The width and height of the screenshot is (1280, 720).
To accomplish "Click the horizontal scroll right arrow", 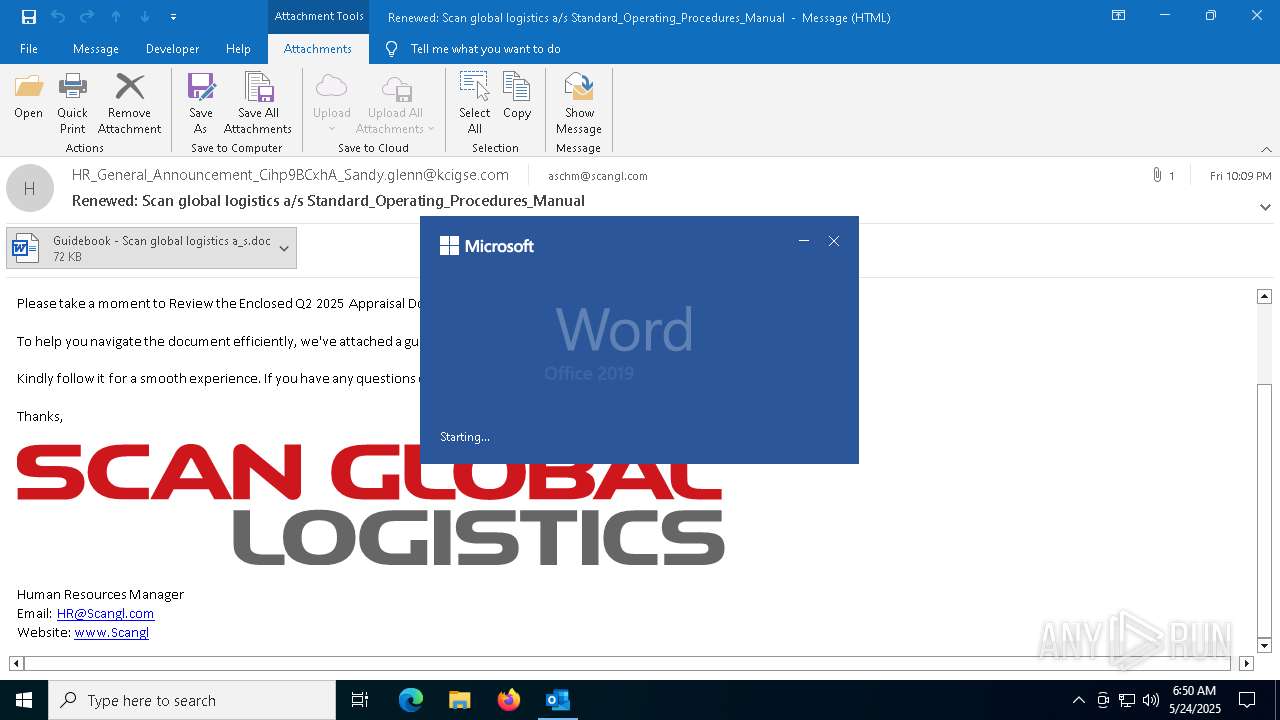I will (x=1246, y=663).
